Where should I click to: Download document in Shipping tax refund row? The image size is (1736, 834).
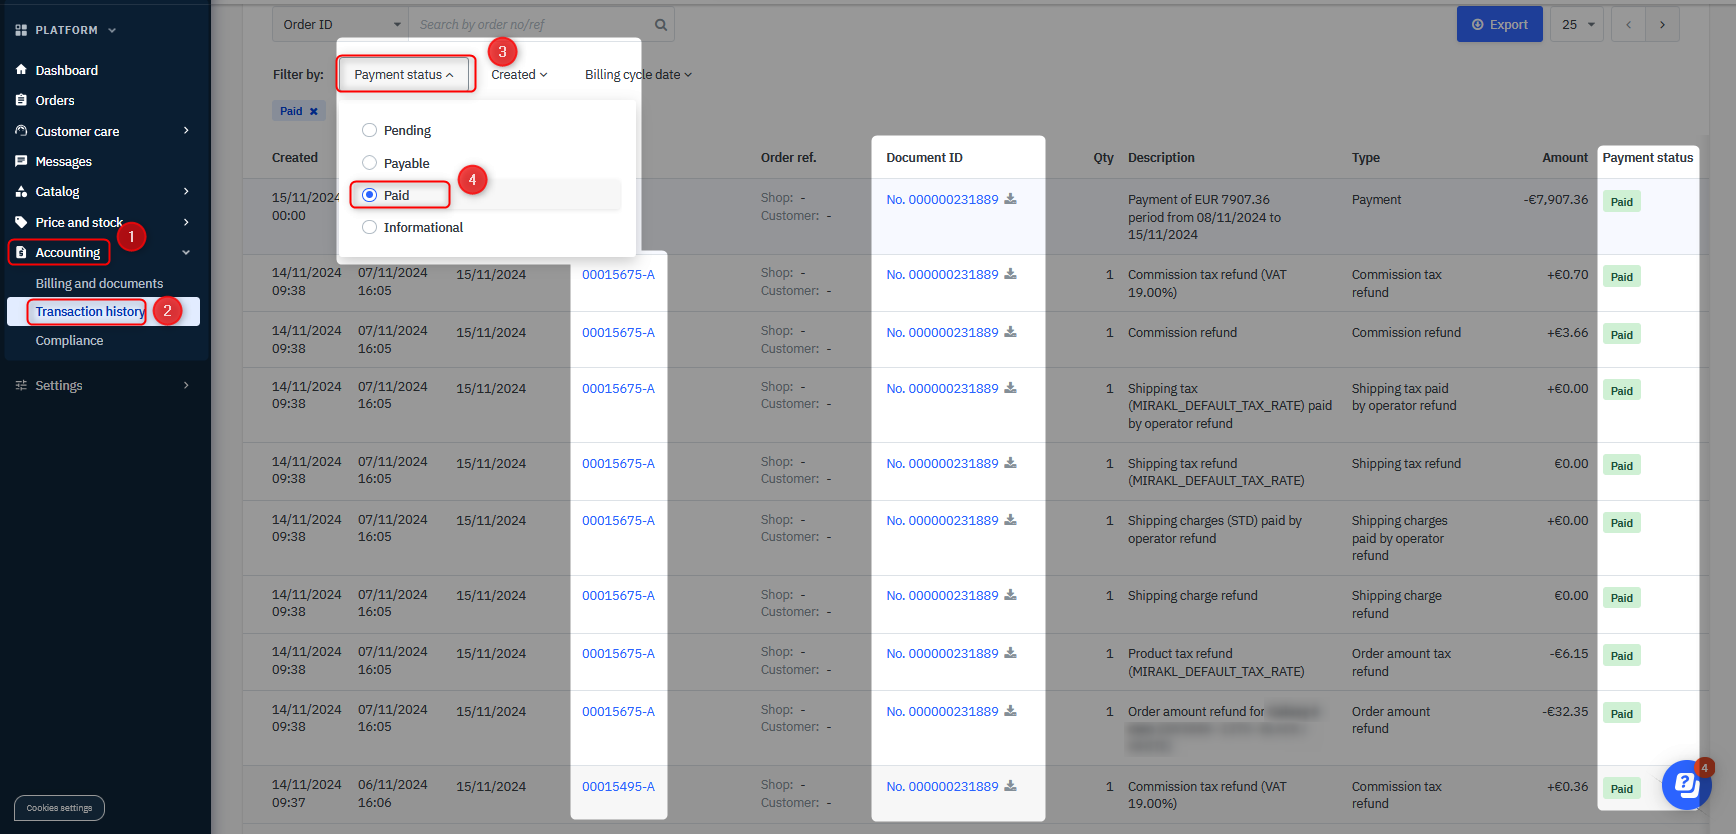1011,463
